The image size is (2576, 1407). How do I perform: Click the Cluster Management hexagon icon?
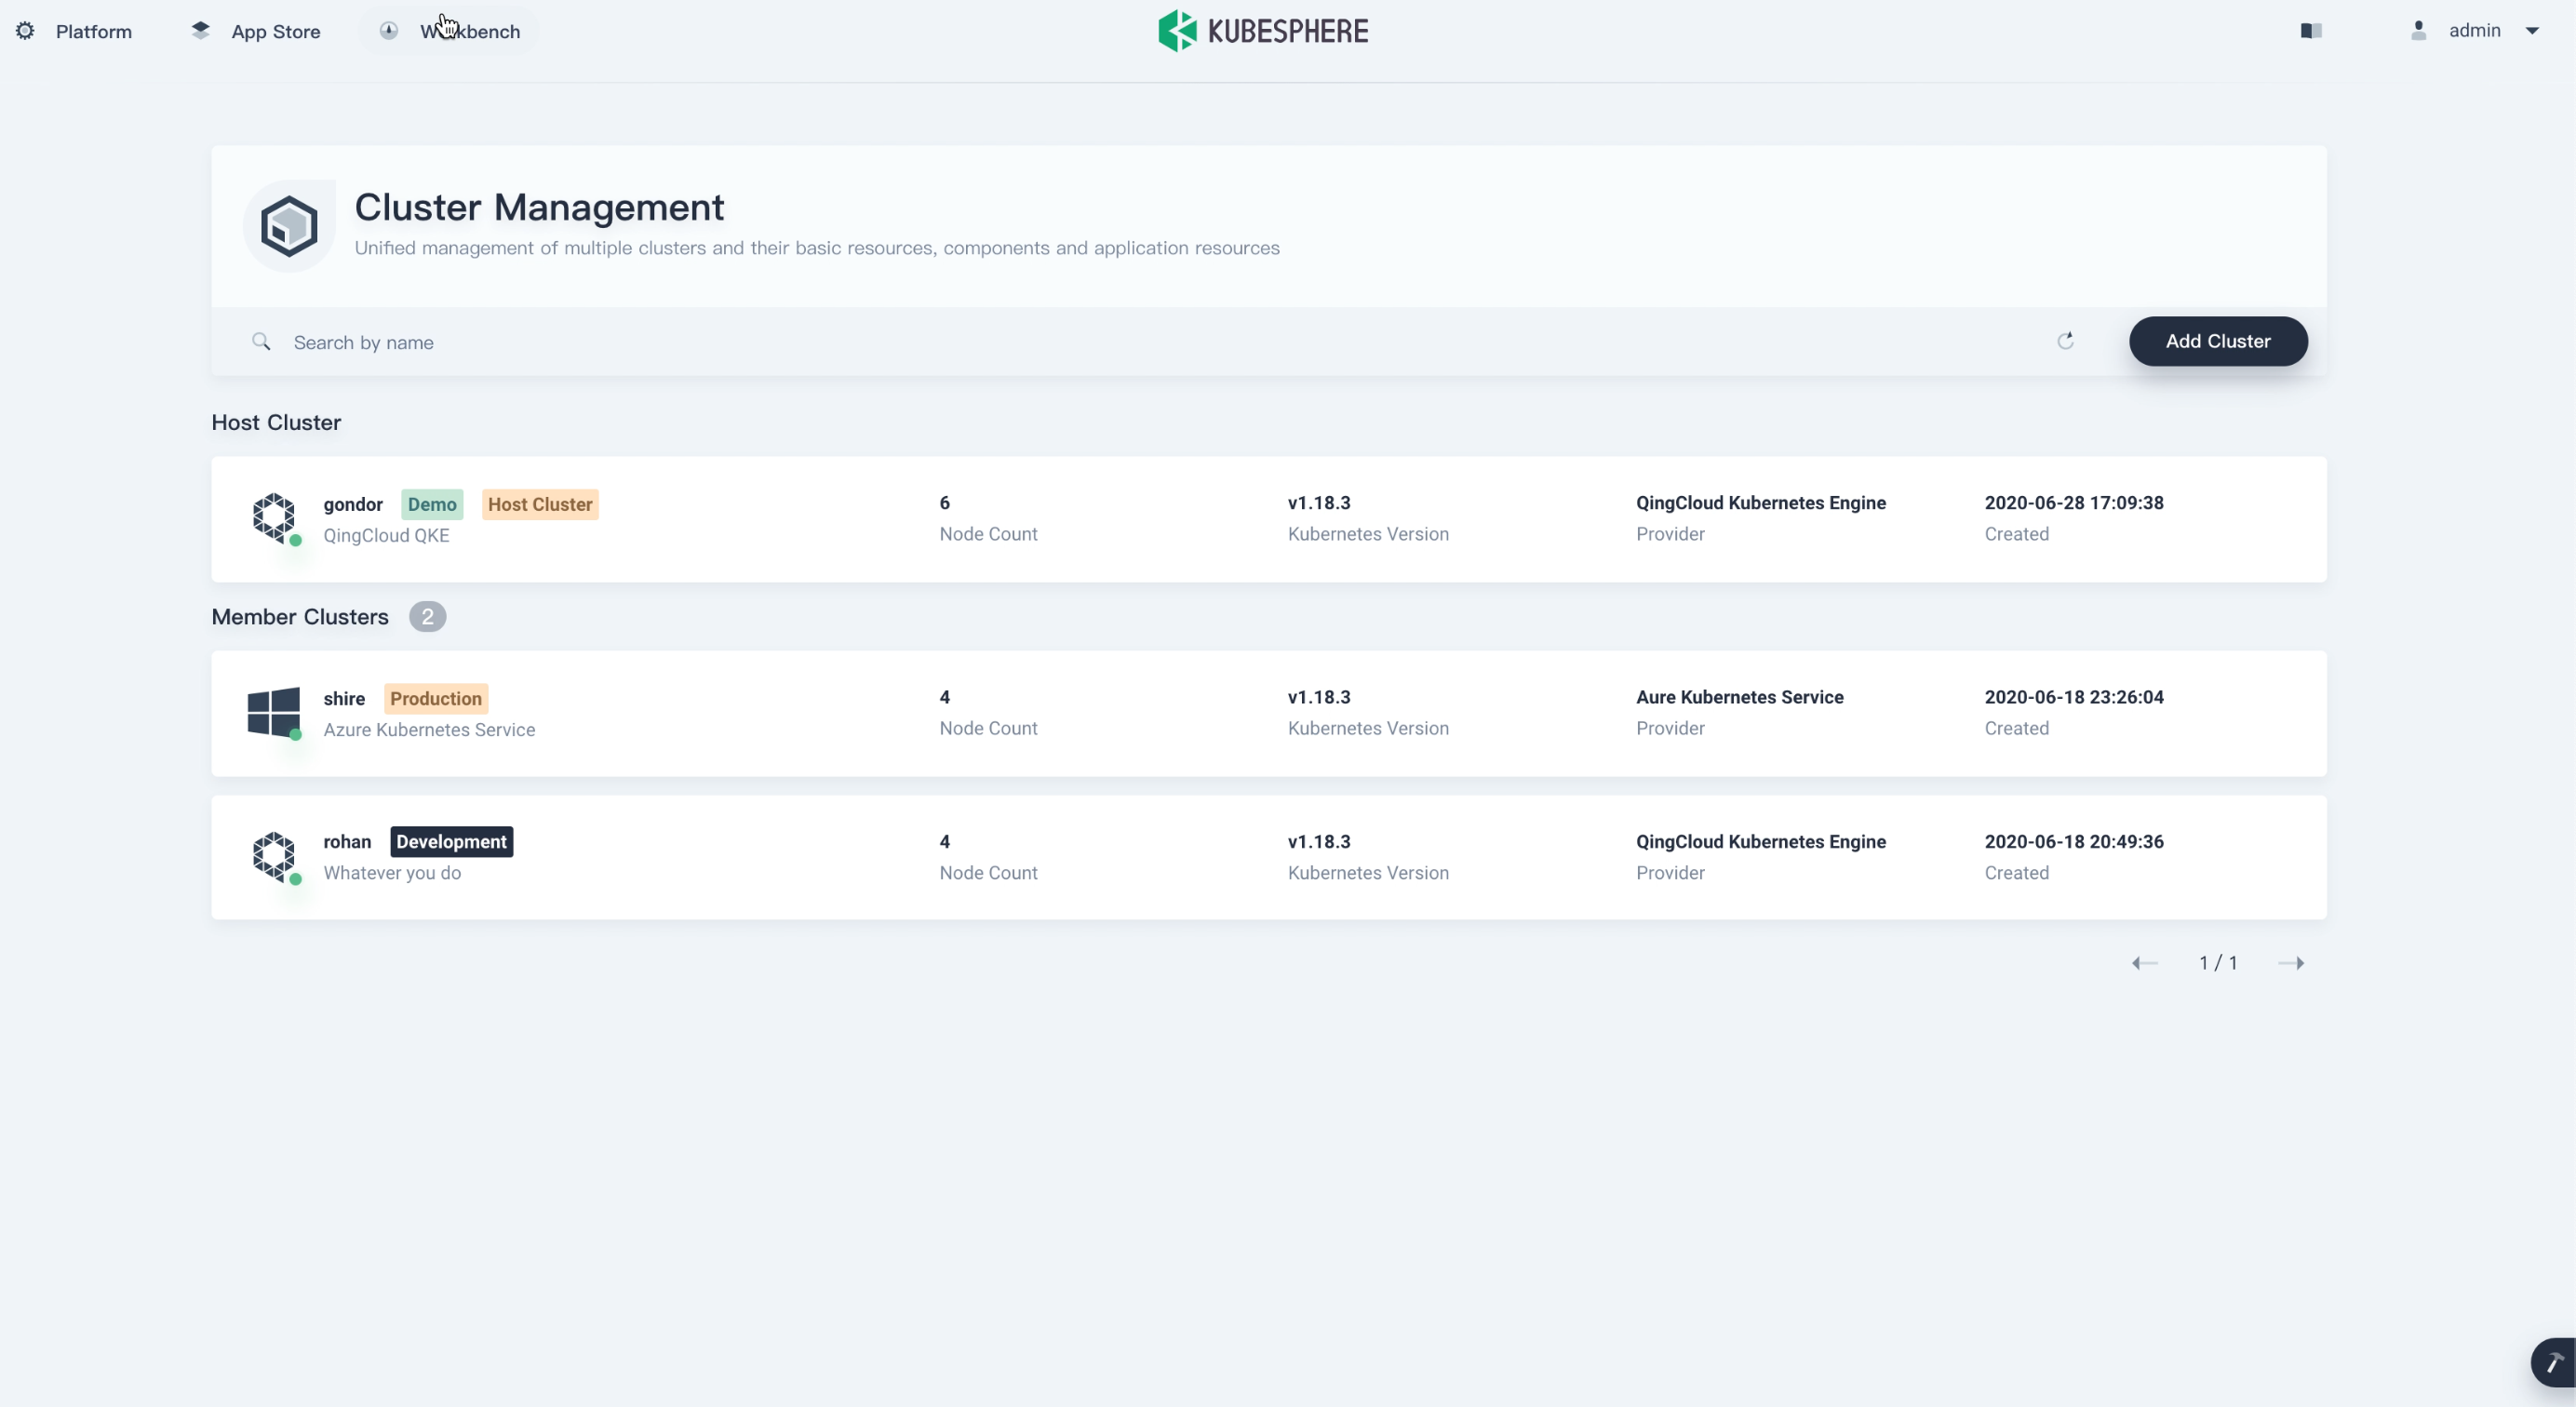click(289, 226)
